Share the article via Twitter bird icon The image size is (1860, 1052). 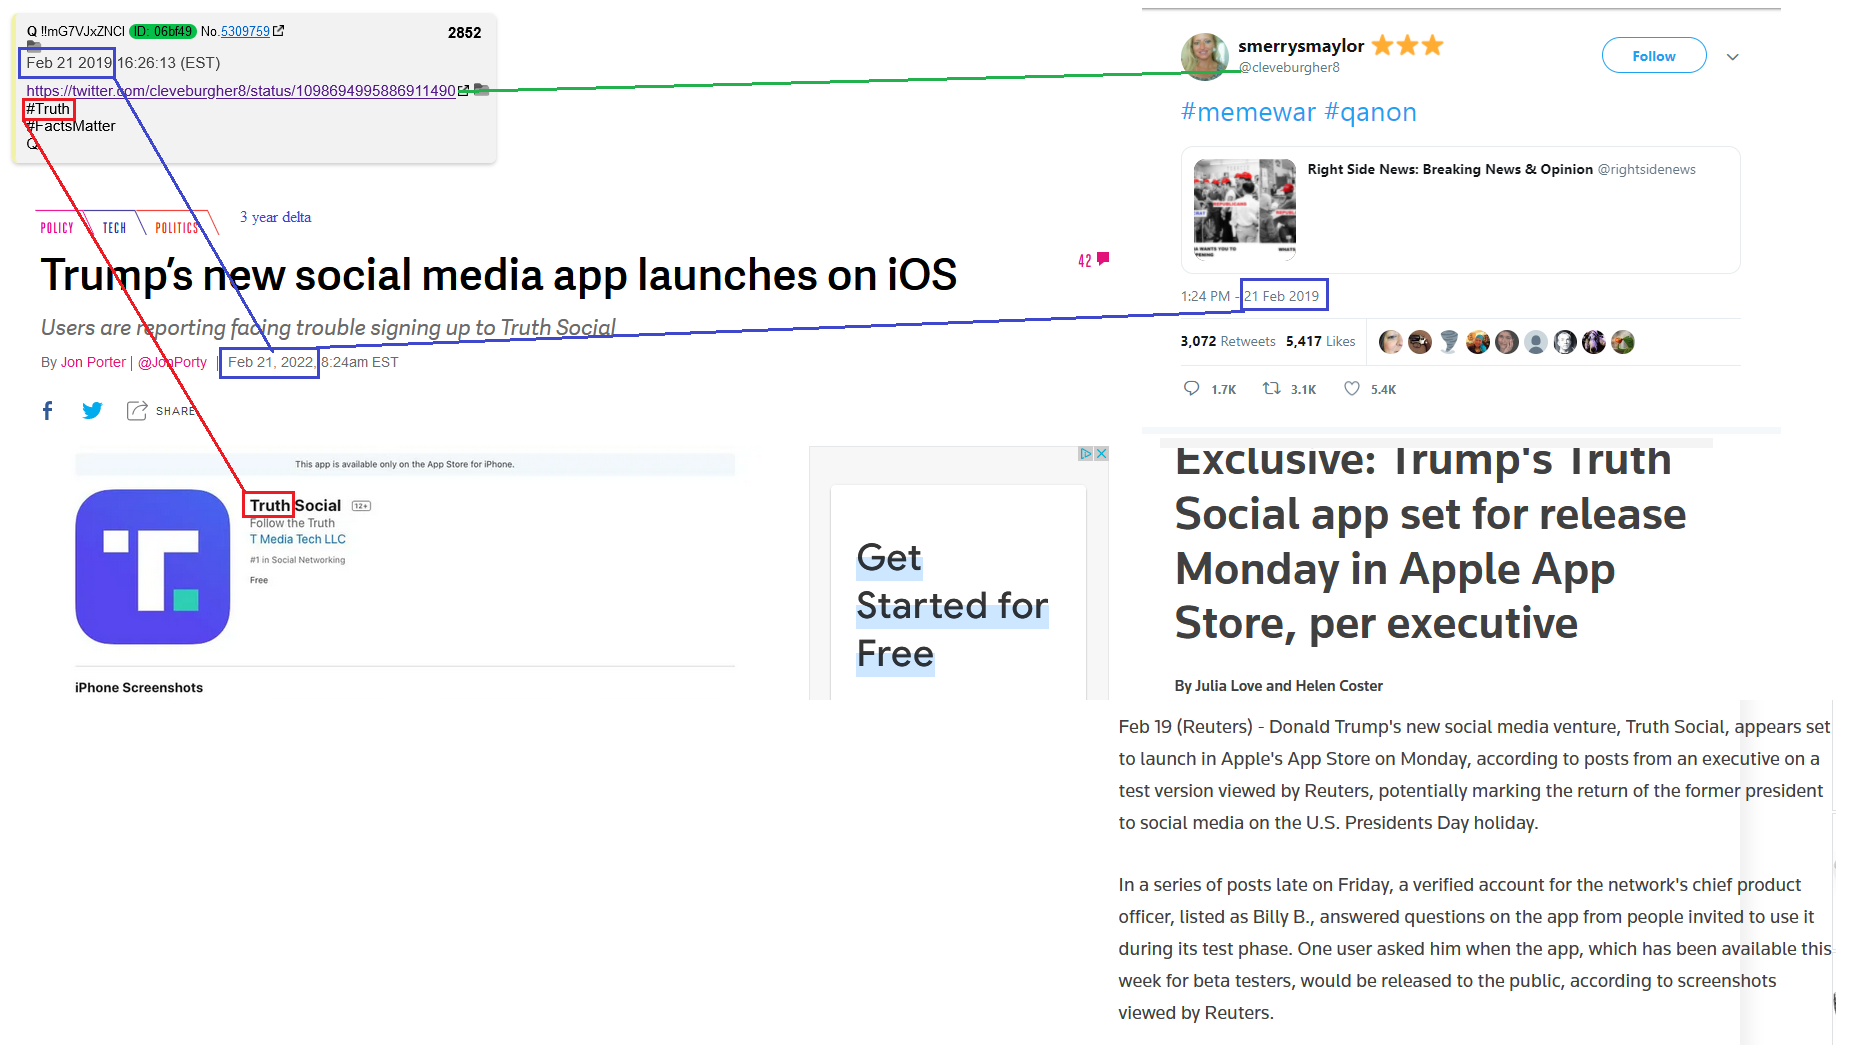click(x=92, y=410)
